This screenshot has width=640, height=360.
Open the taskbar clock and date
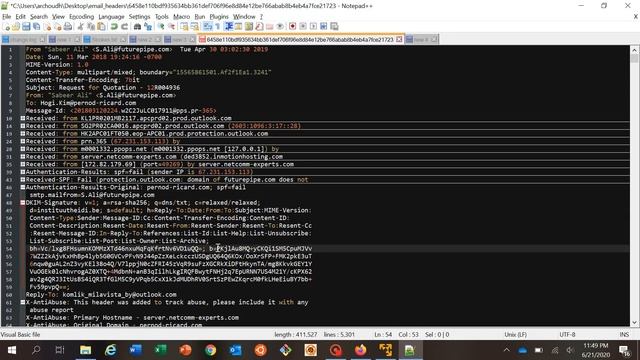coord(595,350)
